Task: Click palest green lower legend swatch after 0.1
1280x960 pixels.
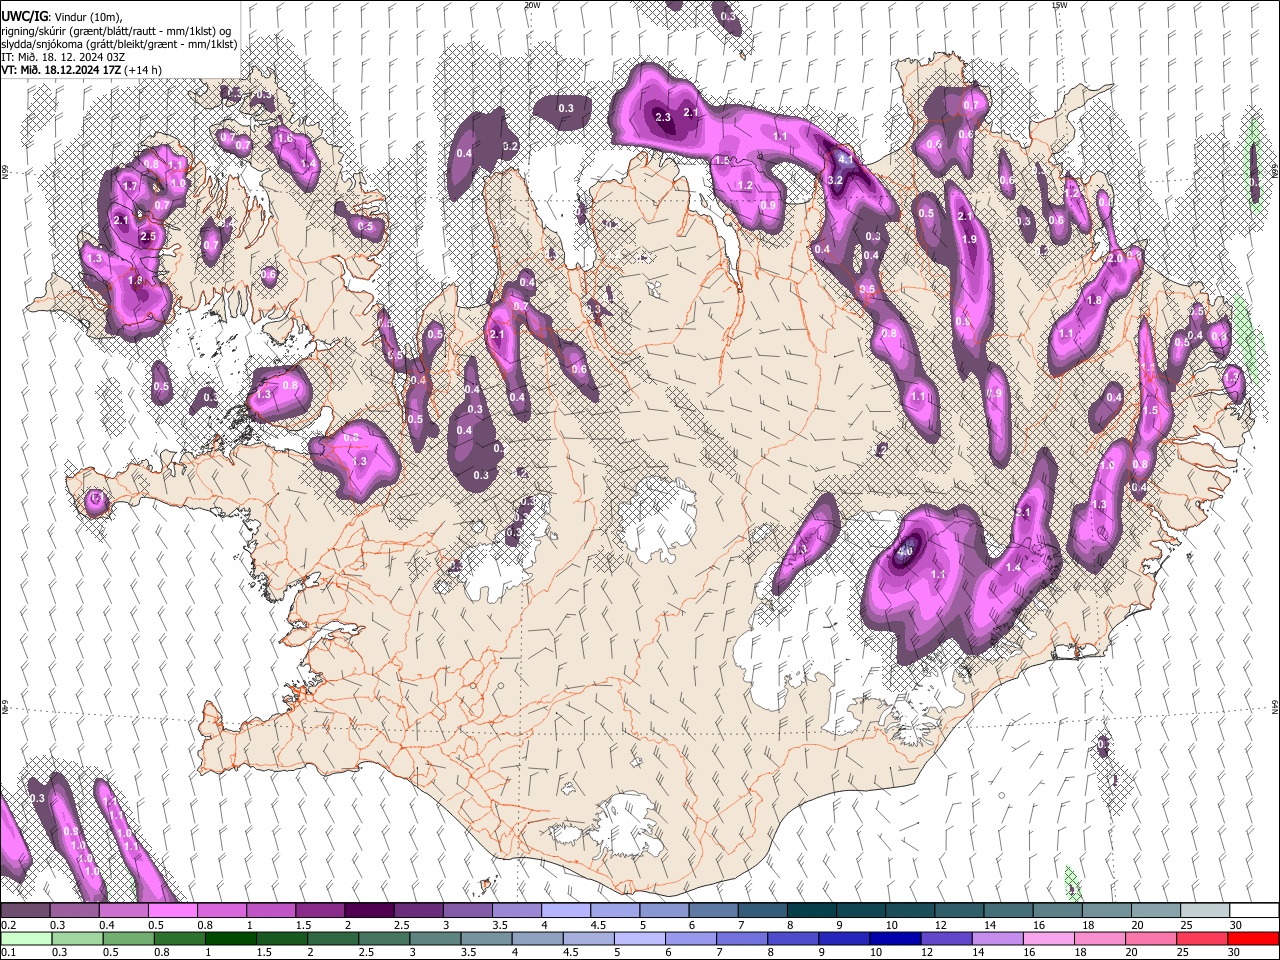Action: [x=25, y=939]
